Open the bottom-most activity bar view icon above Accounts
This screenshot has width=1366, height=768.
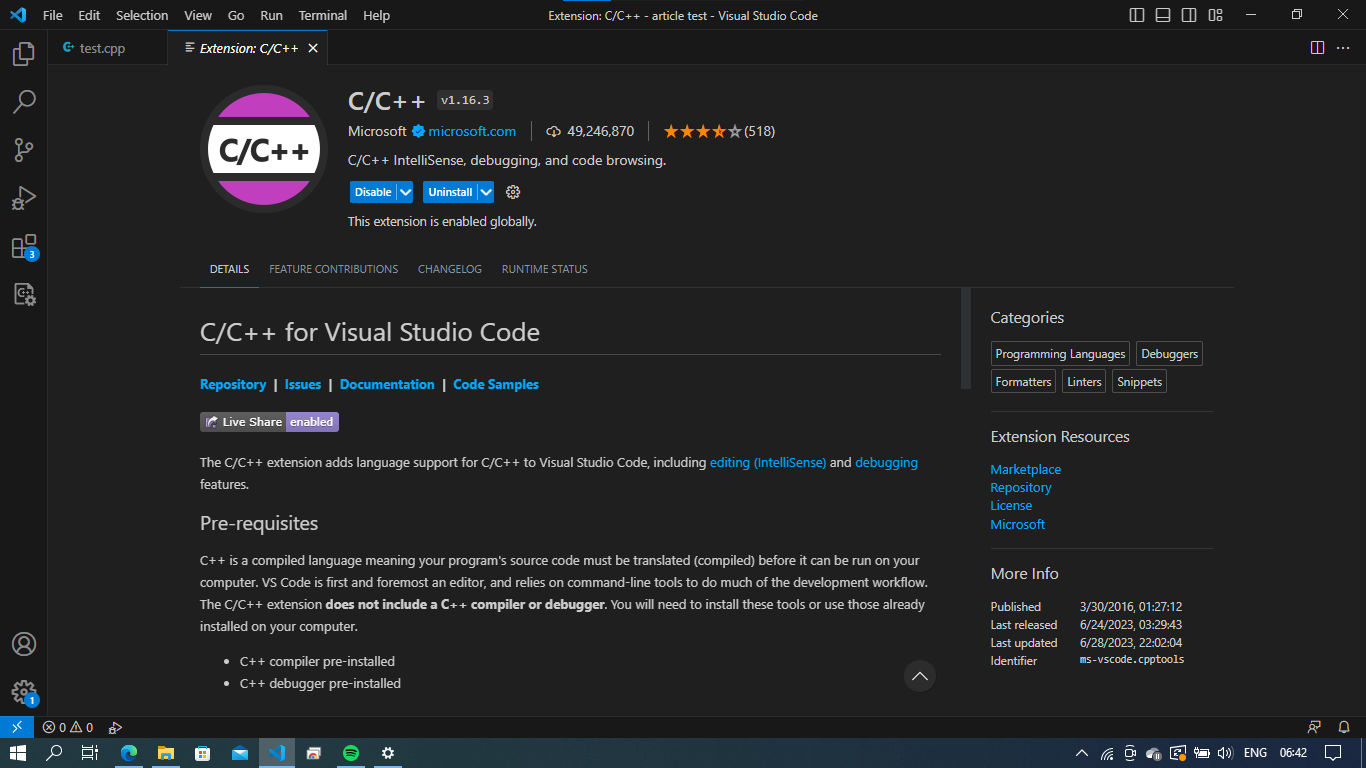(24, 294)
